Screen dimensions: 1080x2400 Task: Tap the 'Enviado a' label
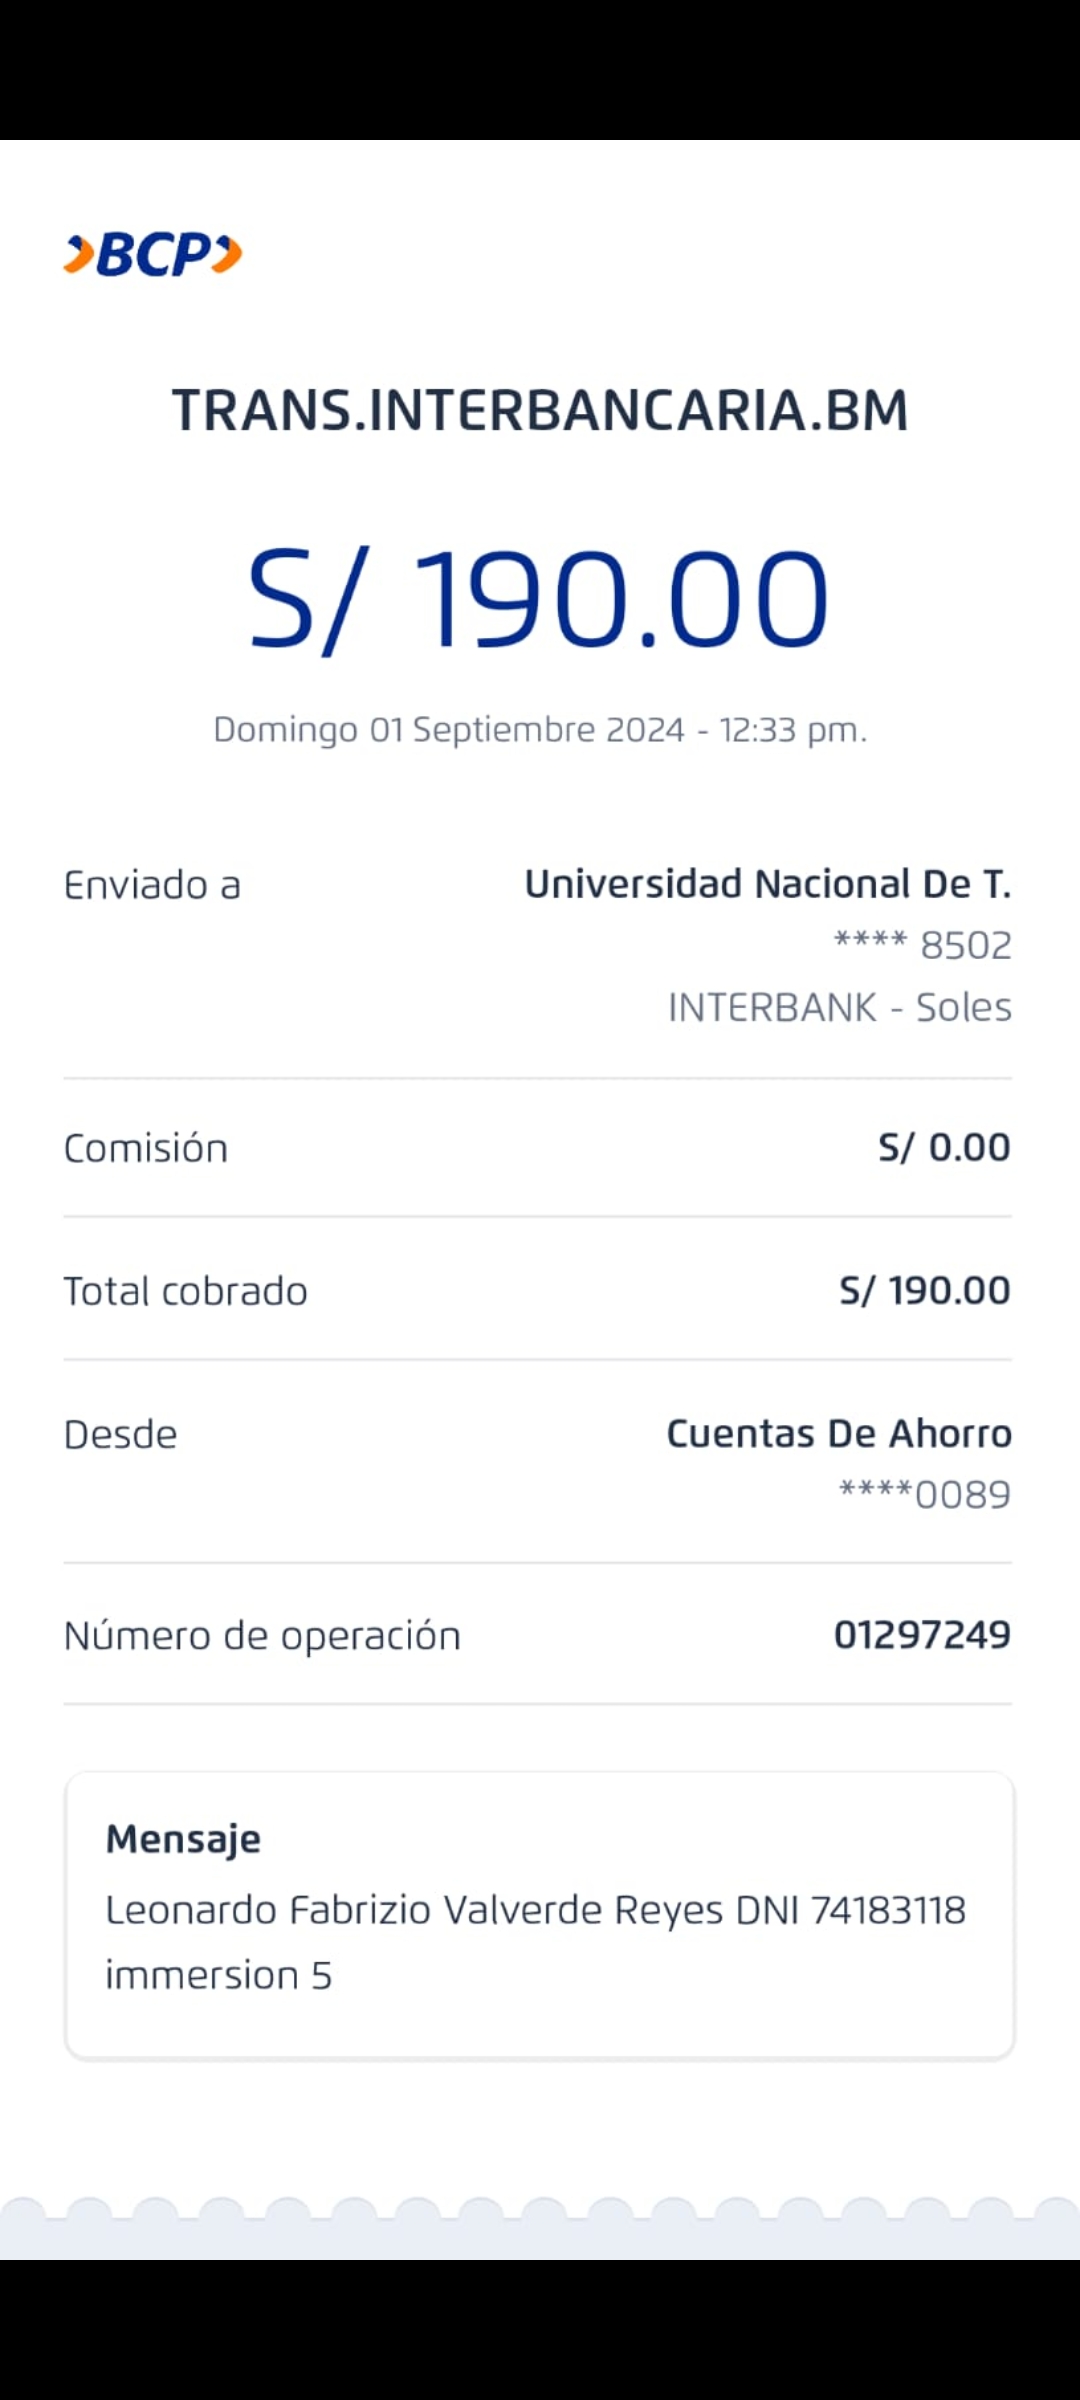[x=152, y=886]
